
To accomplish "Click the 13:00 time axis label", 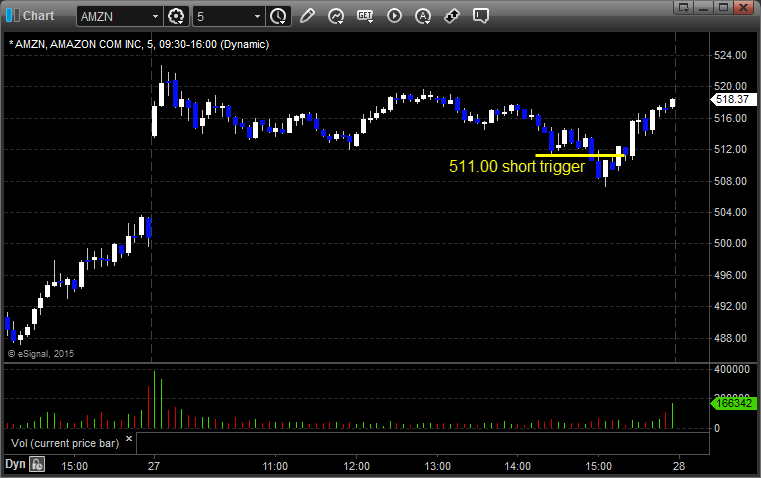I will (437, 466).
